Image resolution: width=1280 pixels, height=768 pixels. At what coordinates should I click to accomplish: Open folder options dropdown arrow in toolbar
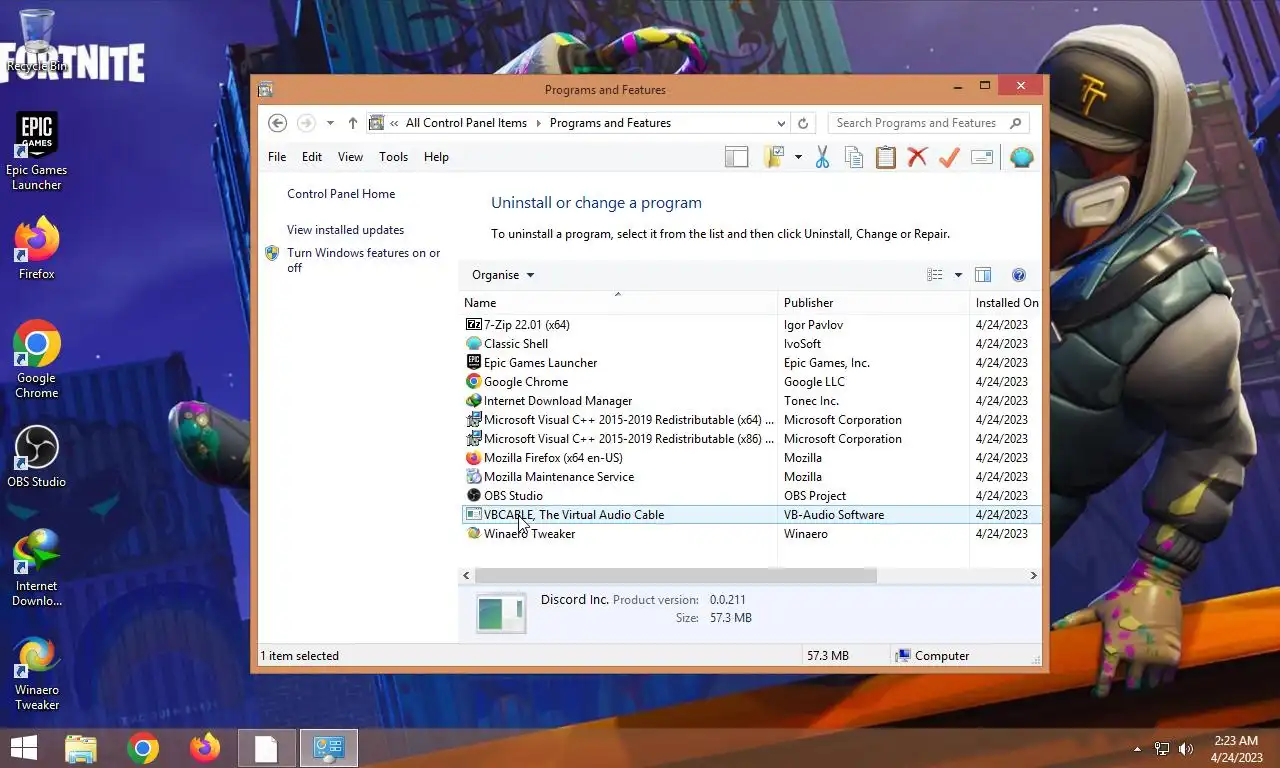[798, 157]
